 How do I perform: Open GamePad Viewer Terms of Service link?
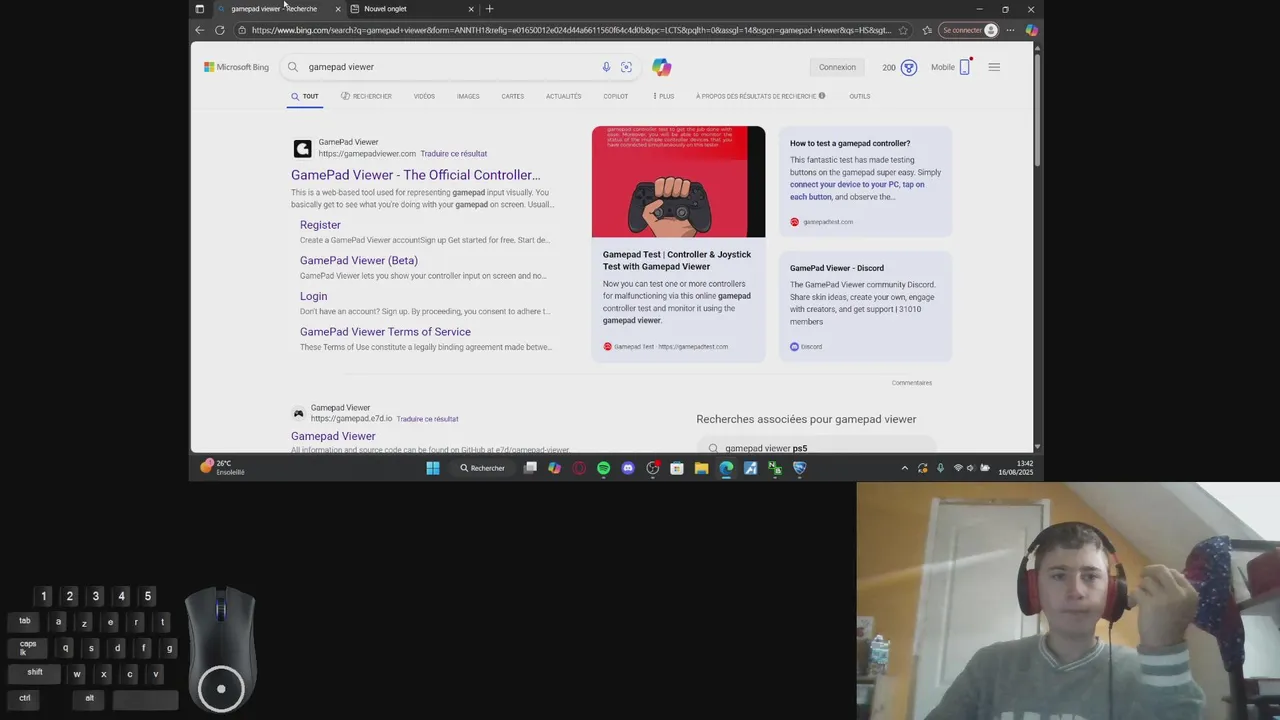tap(385, 332)
